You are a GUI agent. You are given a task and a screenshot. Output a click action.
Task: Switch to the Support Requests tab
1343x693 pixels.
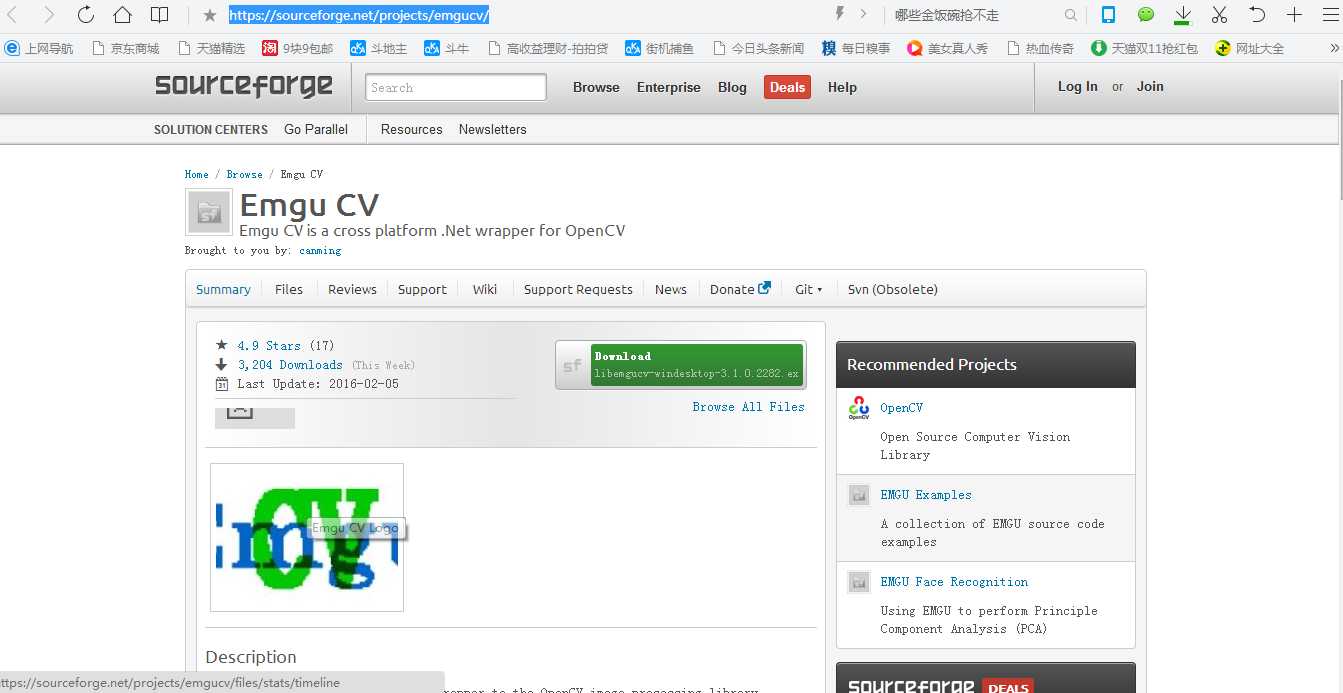coord(578,289)
